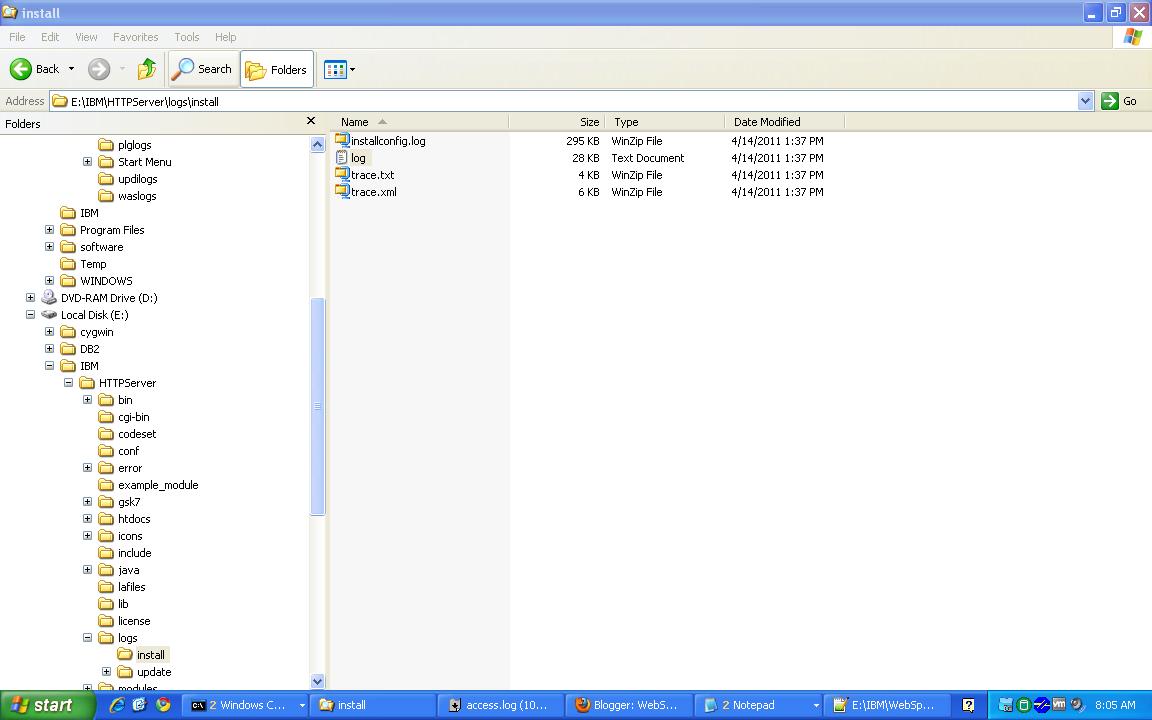This screenshot has width=1152, height=720.
Task: Open the Views icon menu
Action: [x=339, y=70]
